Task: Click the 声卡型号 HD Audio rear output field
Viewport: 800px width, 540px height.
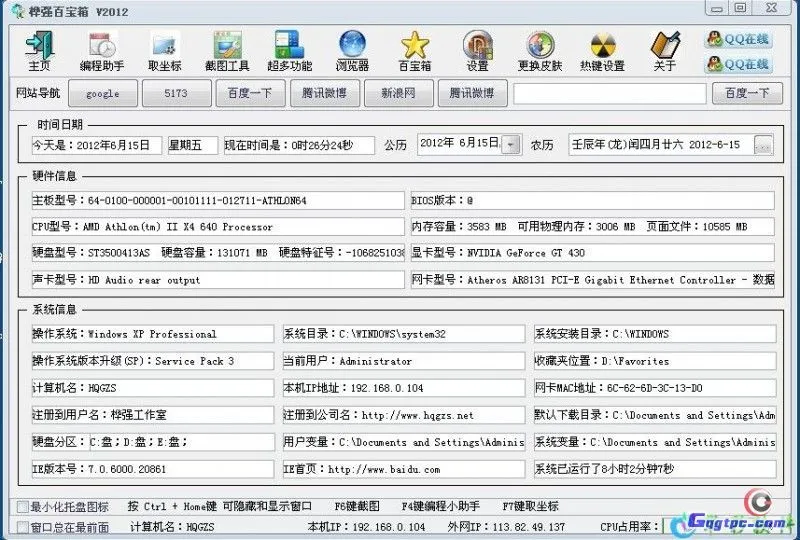Action: point(218,280)
